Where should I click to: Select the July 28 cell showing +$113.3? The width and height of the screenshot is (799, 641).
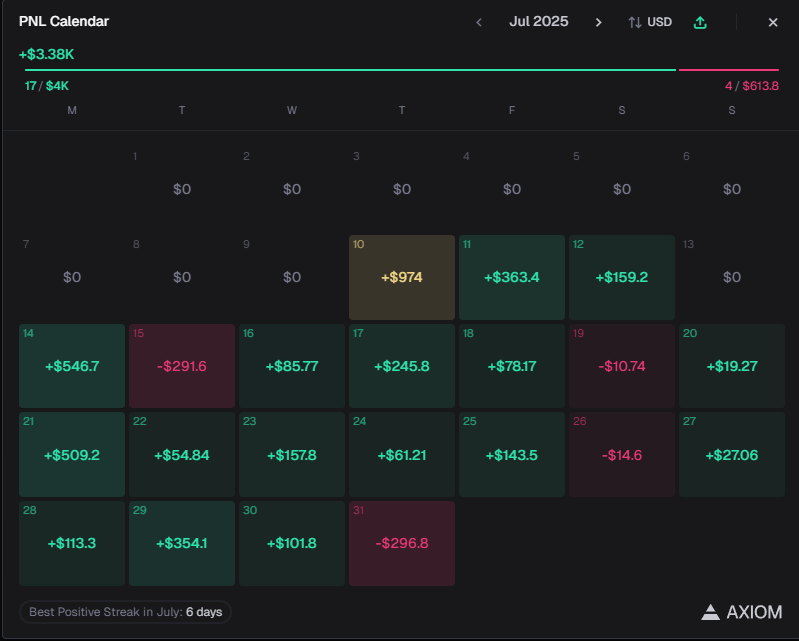coord(72,543)
